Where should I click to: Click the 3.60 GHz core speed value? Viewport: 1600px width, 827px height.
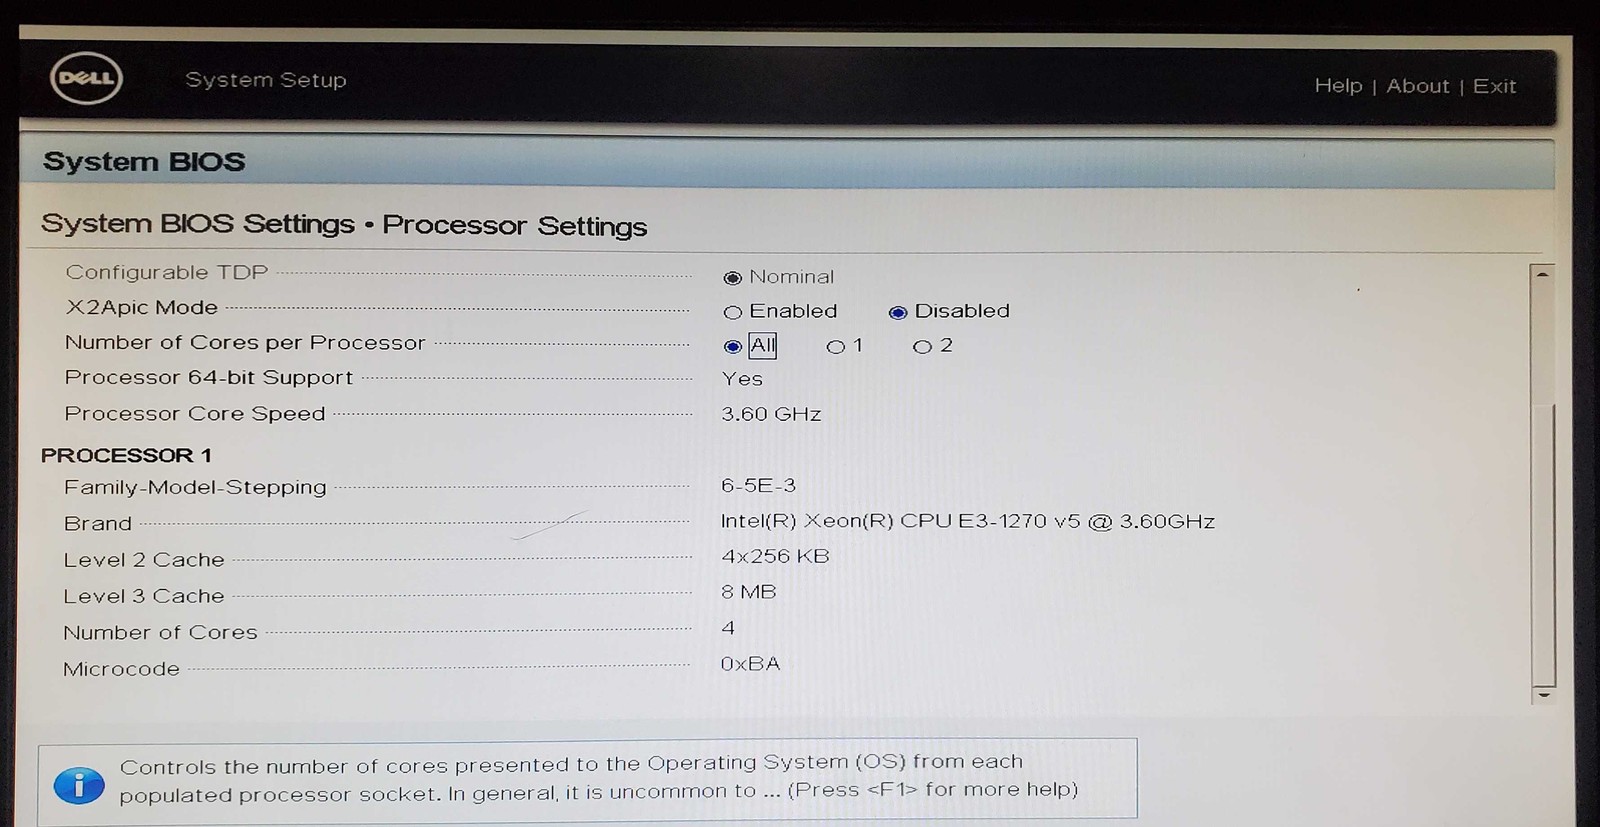pyautogui.click(x=771, y=414)
